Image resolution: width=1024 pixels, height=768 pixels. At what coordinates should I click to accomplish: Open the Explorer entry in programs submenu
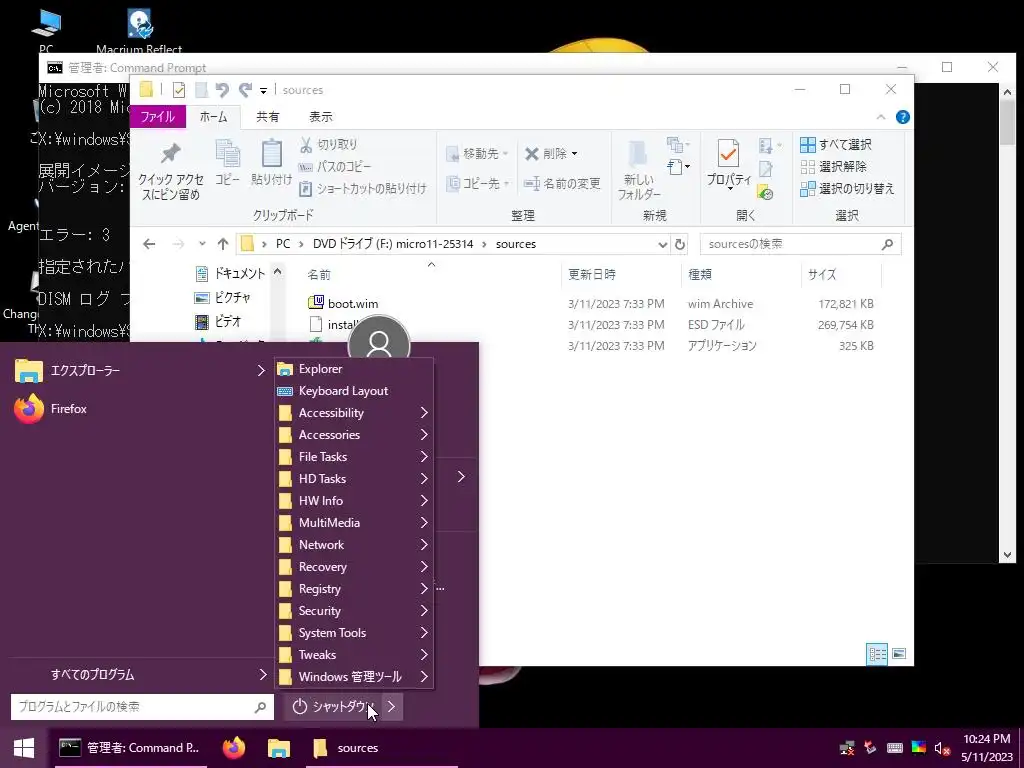click(354, 369)
